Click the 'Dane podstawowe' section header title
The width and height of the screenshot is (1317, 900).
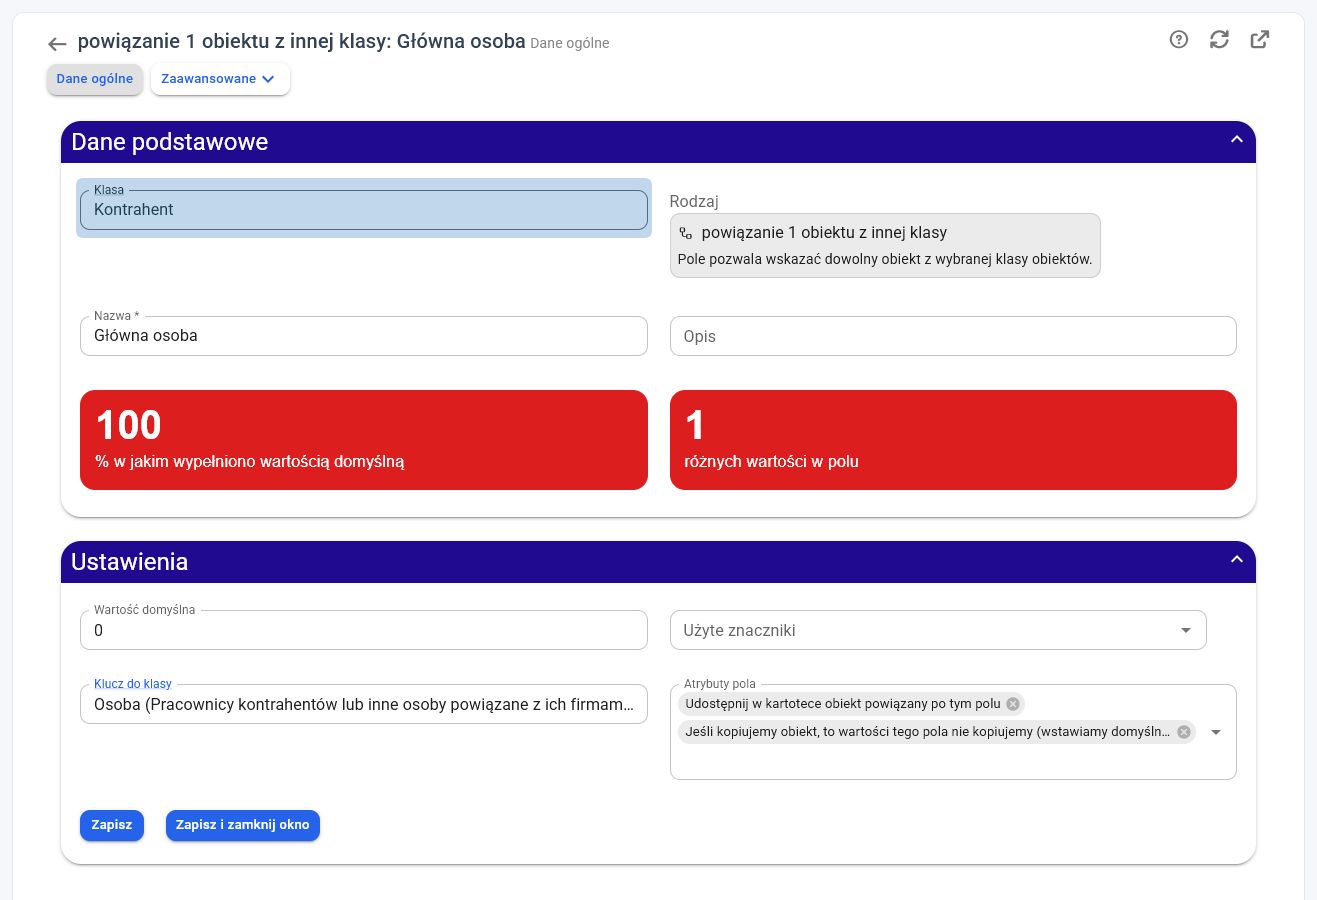point(170,142)
